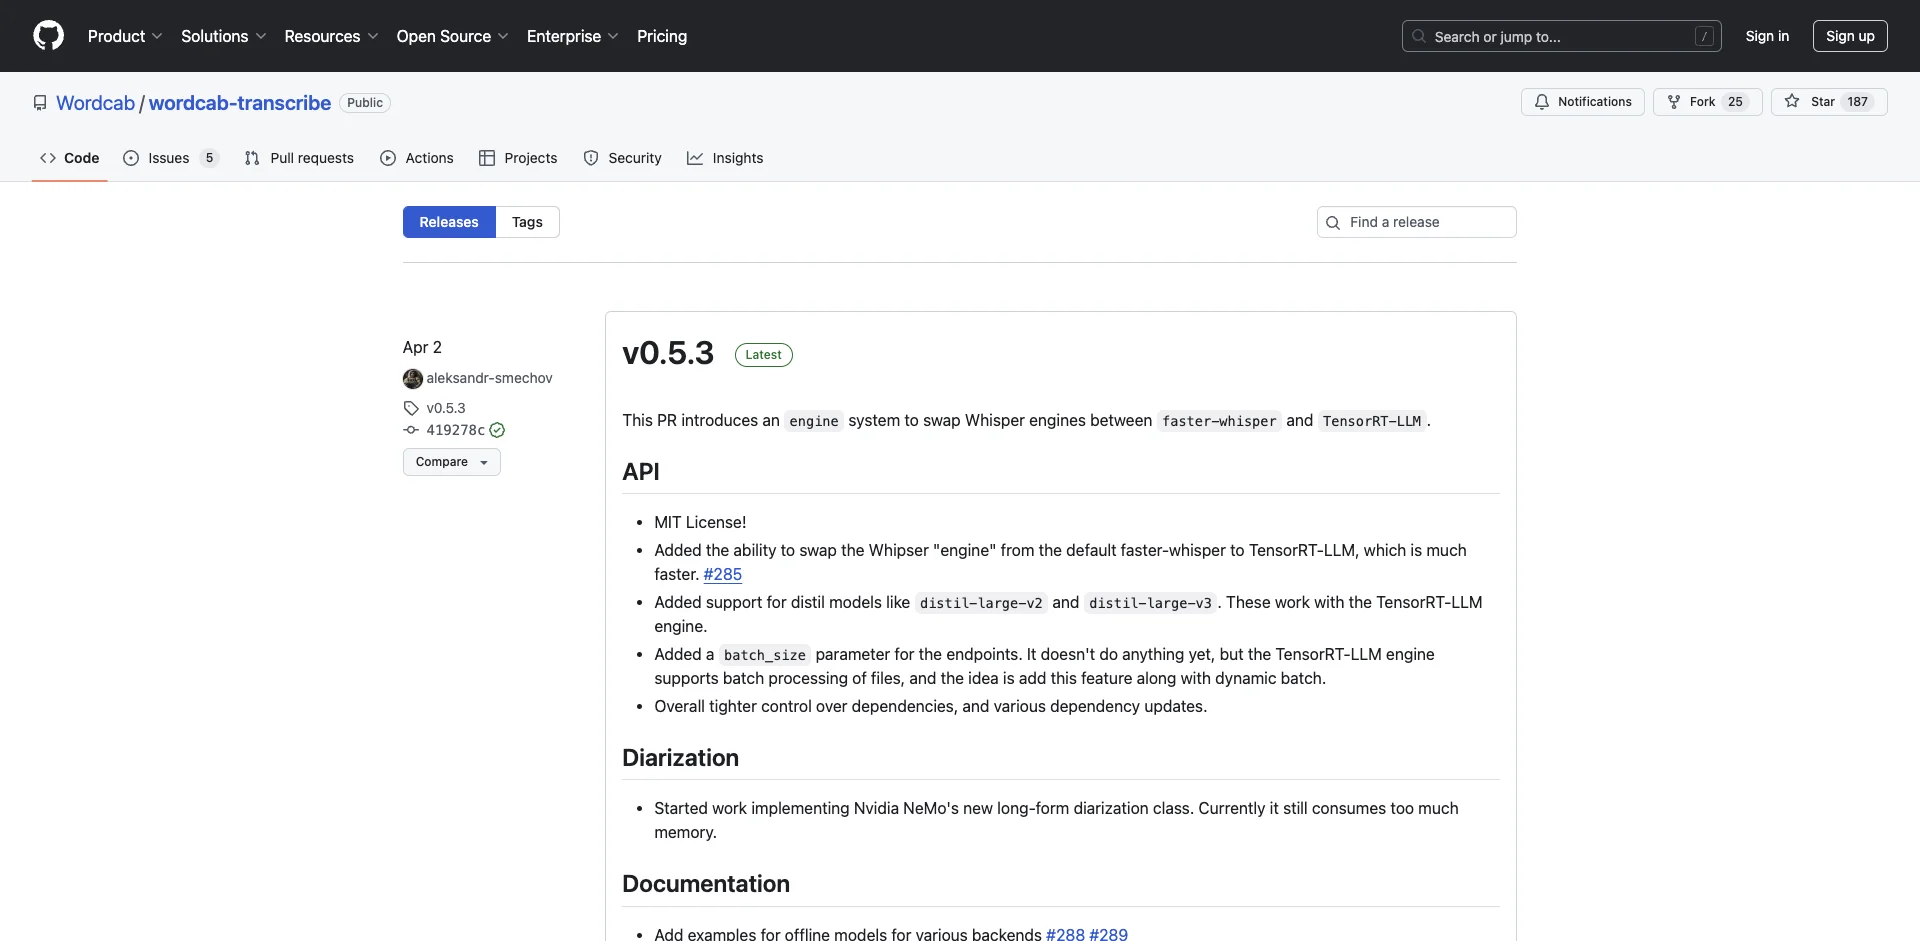Click the aleksandr-smechov avatar
This screenshot has height=941, width=1920.
413,379
